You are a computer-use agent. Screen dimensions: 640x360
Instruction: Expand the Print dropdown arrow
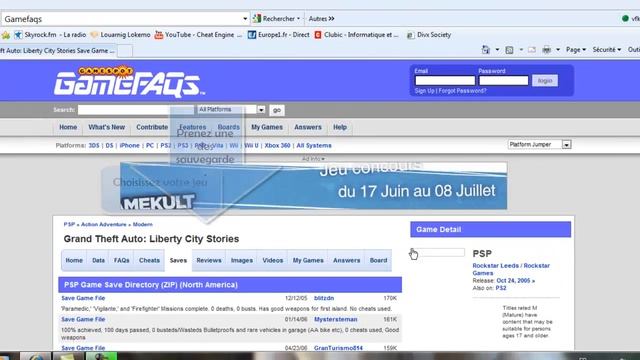coord(558,50)
